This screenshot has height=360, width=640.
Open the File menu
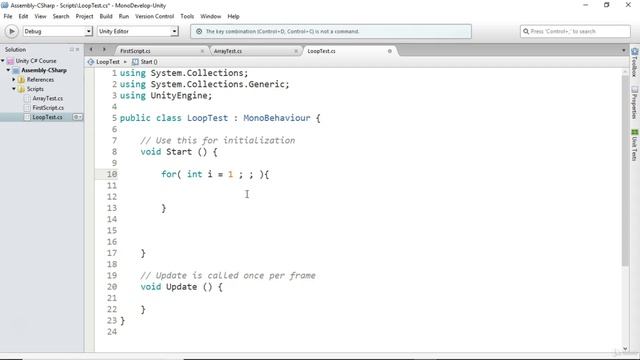8,16
